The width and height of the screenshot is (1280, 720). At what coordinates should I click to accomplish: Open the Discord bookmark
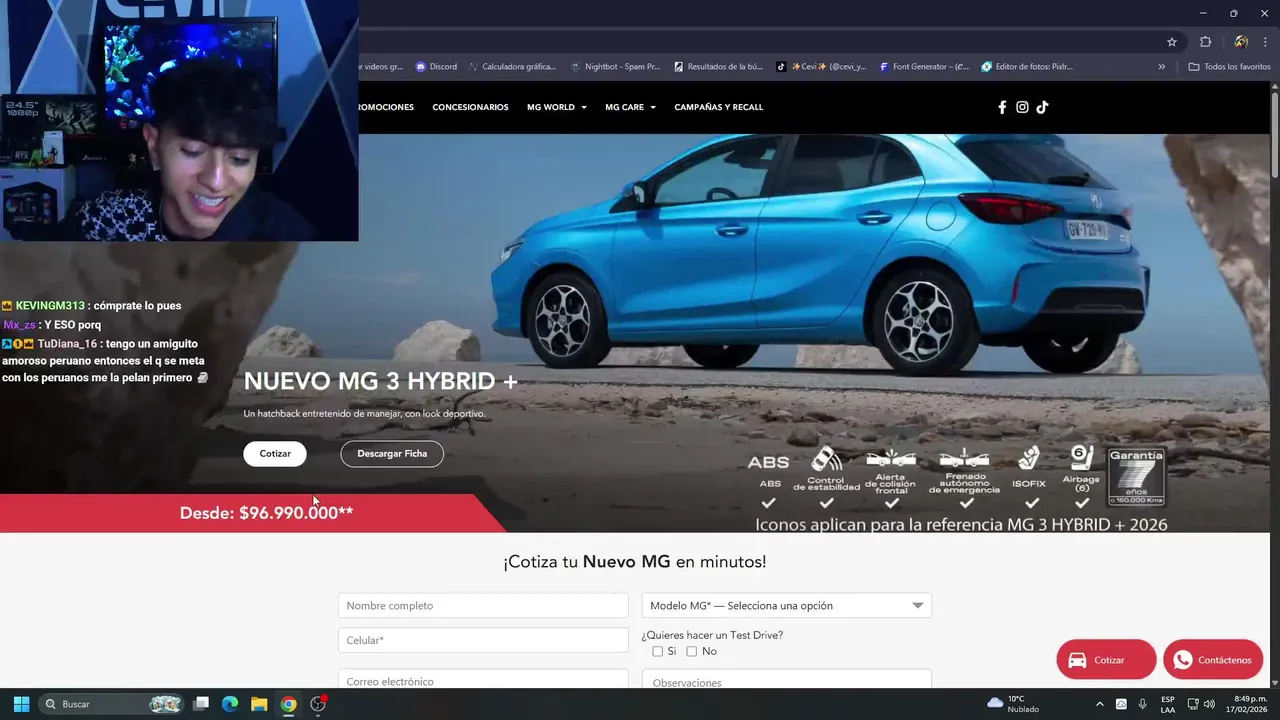tap(436, 67)
